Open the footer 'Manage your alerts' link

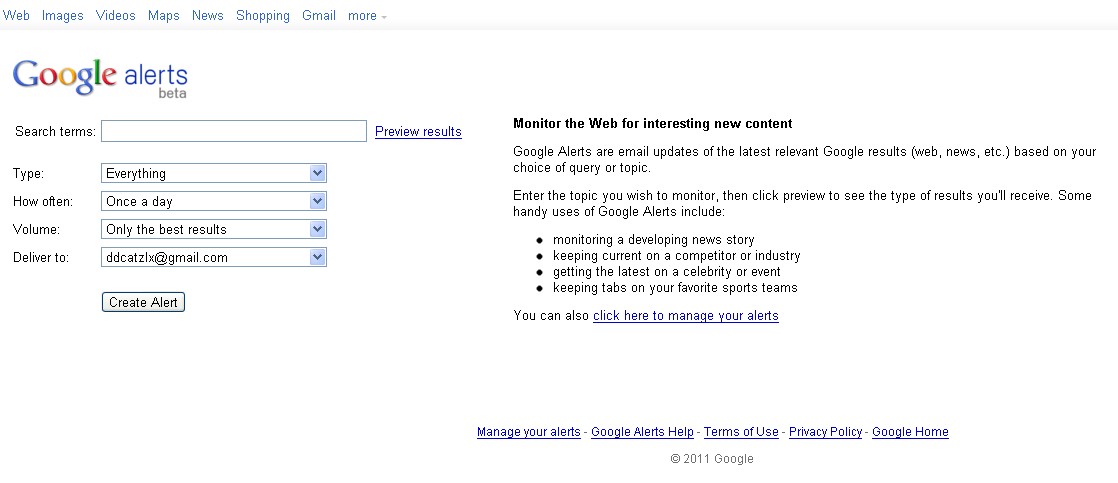(x=529, y=432)
